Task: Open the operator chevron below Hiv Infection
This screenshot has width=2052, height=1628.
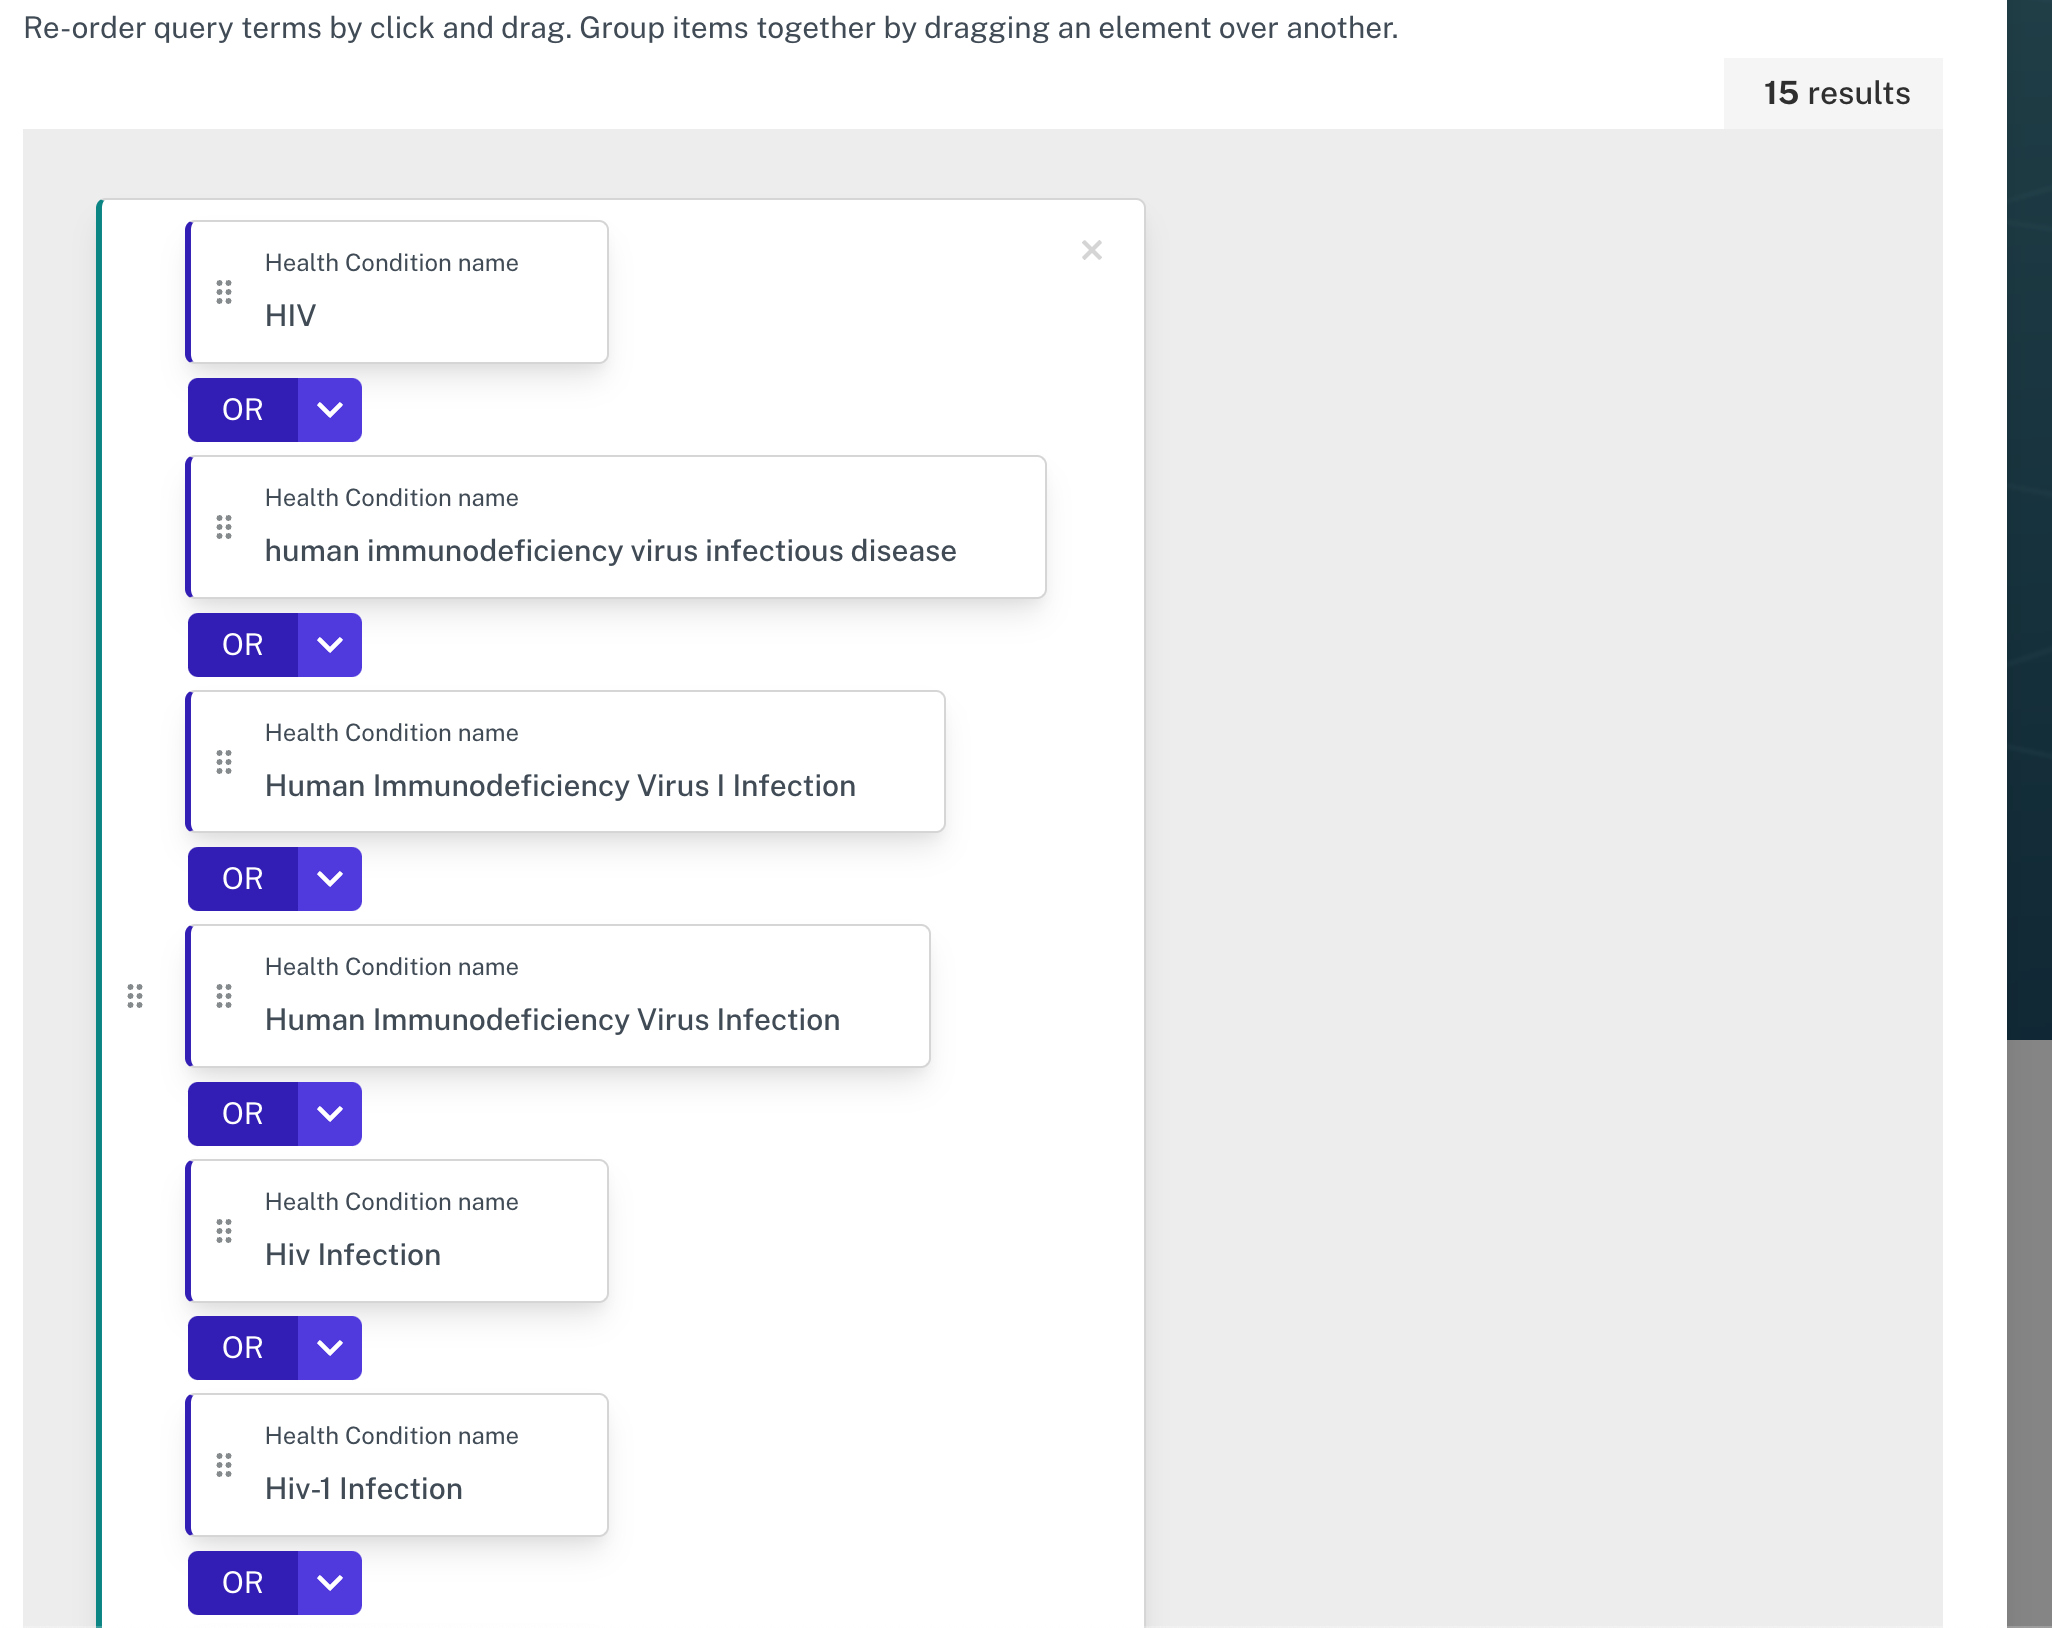Action: (330, 1347)
